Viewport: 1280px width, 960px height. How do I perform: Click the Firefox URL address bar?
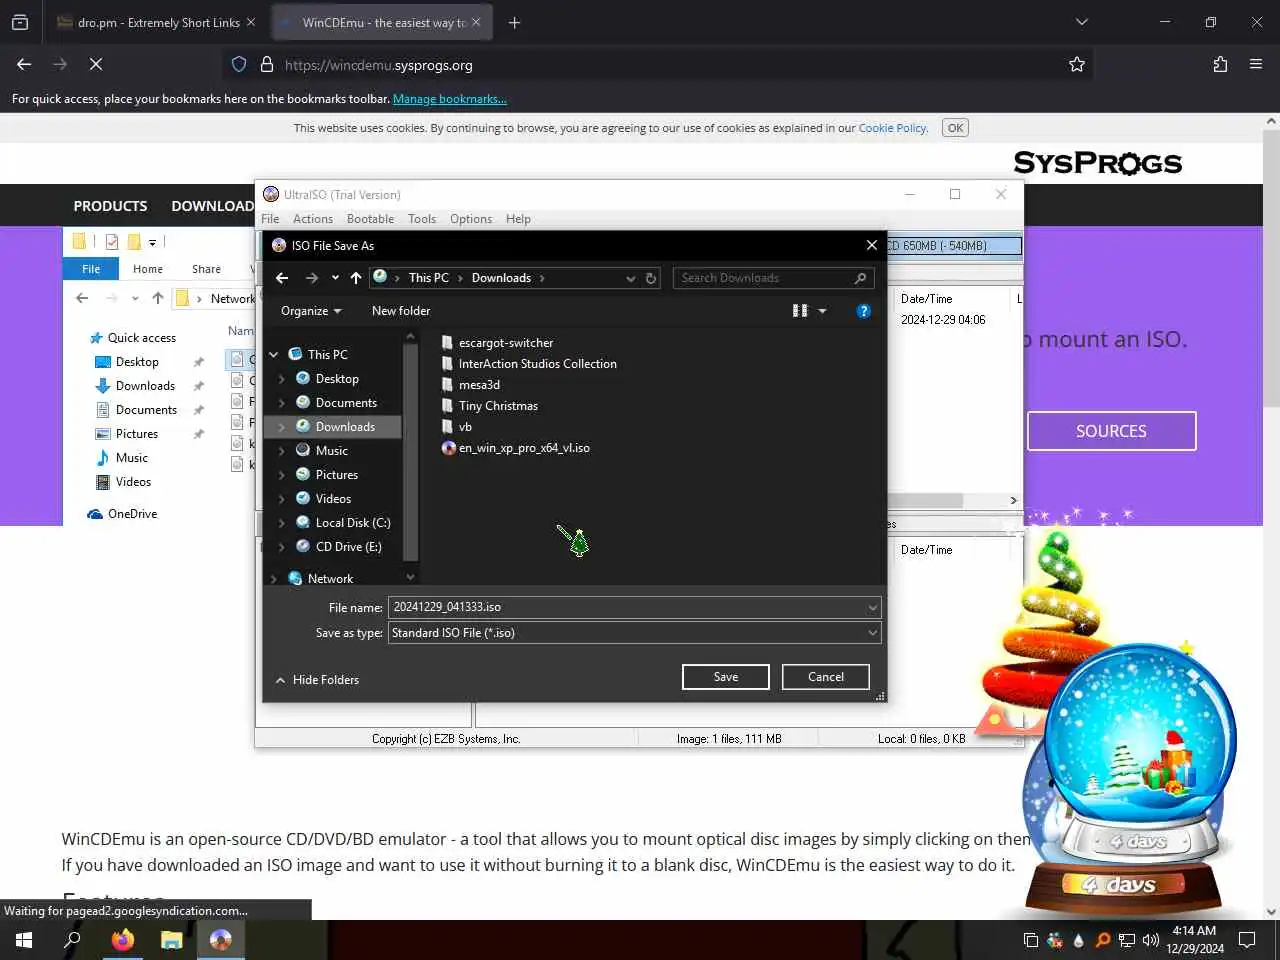point(660,65)
